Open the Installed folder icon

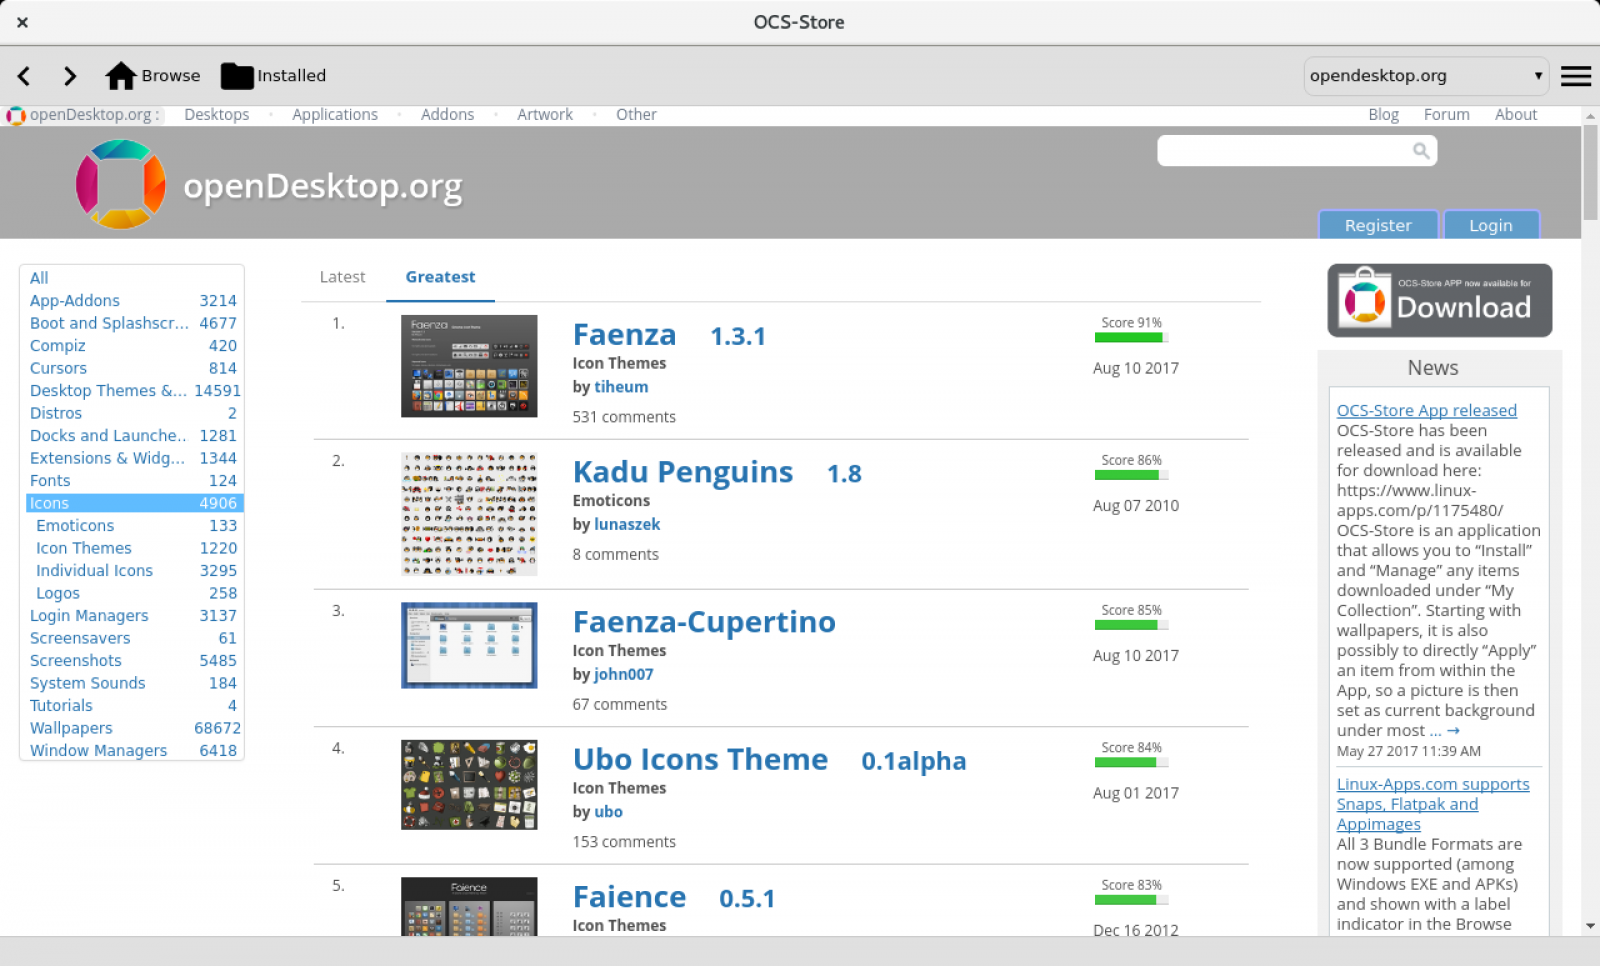click(x=237, y=76)
